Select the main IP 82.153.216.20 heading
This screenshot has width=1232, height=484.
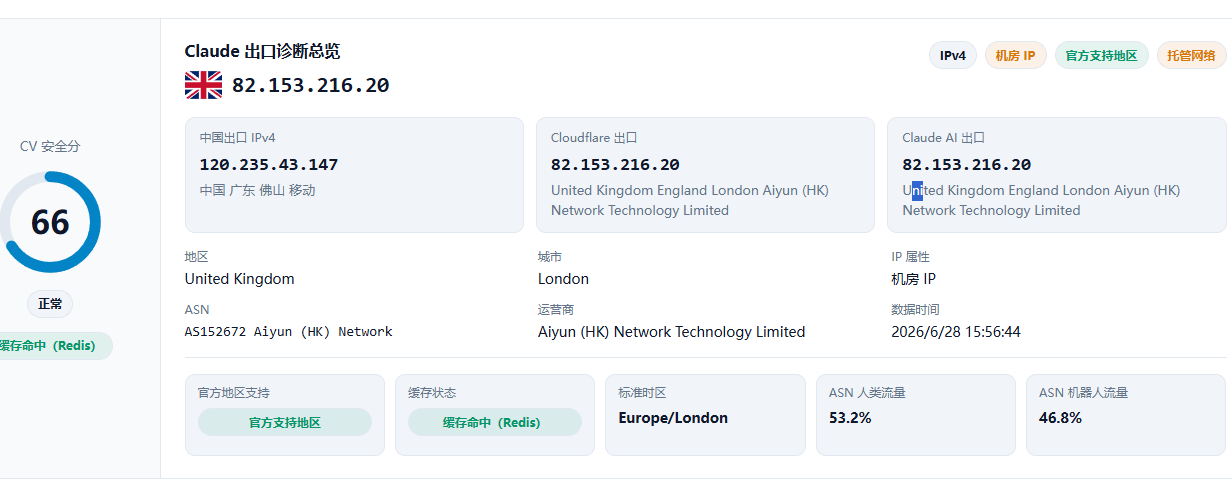coord(310,85)
